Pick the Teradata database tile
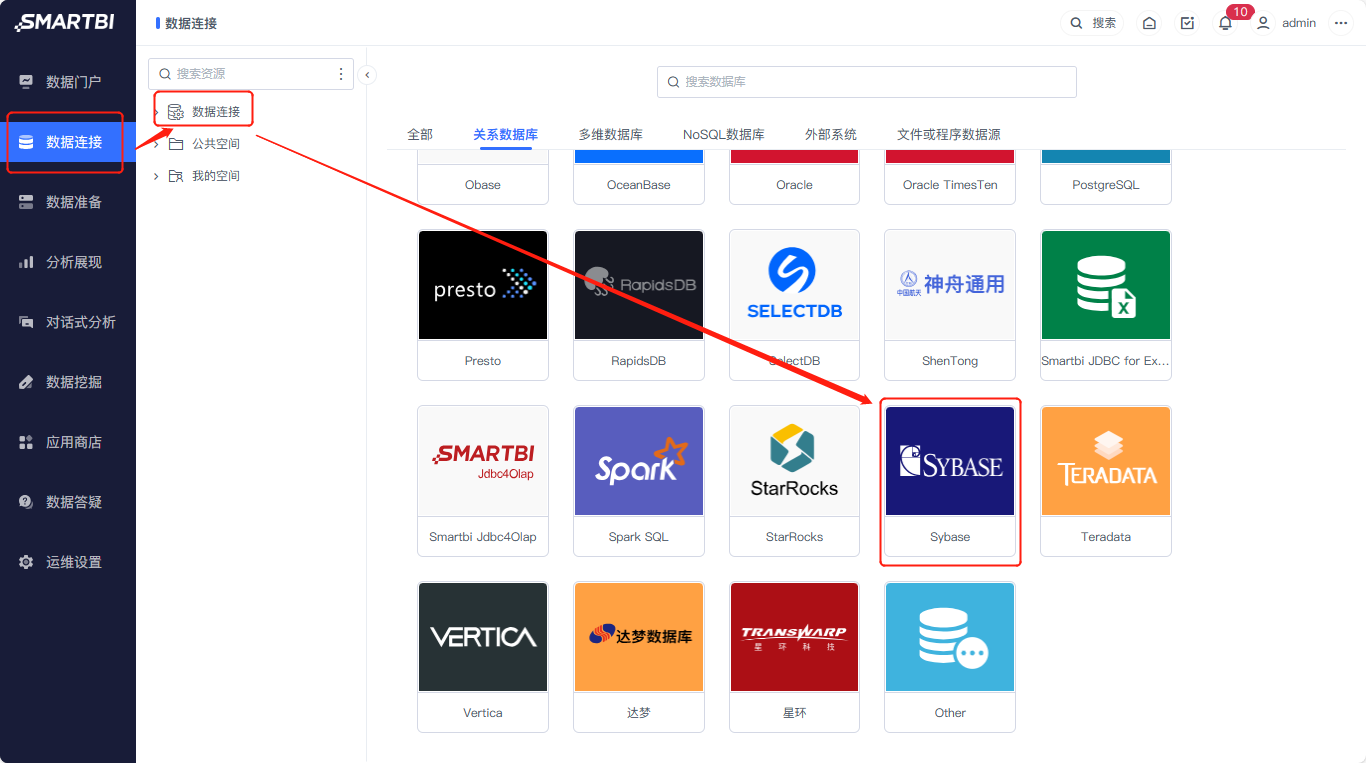This screenshot has width=1366, height=763. 1106,481
